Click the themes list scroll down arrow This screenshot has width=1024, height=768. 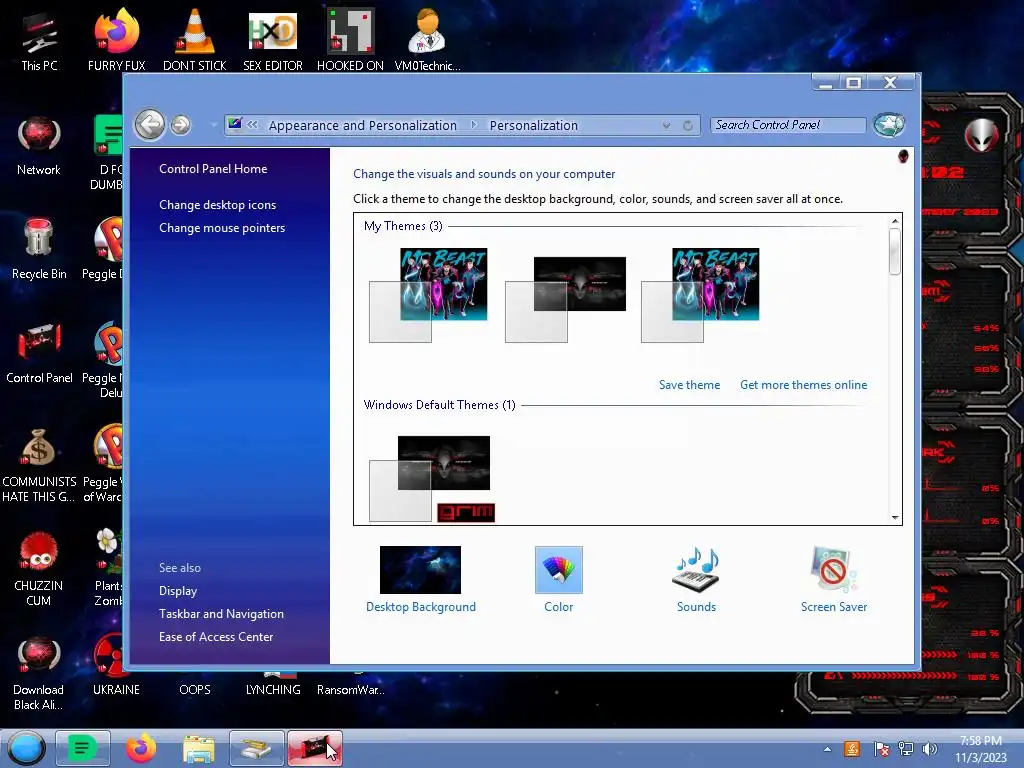tap(895, 517)
